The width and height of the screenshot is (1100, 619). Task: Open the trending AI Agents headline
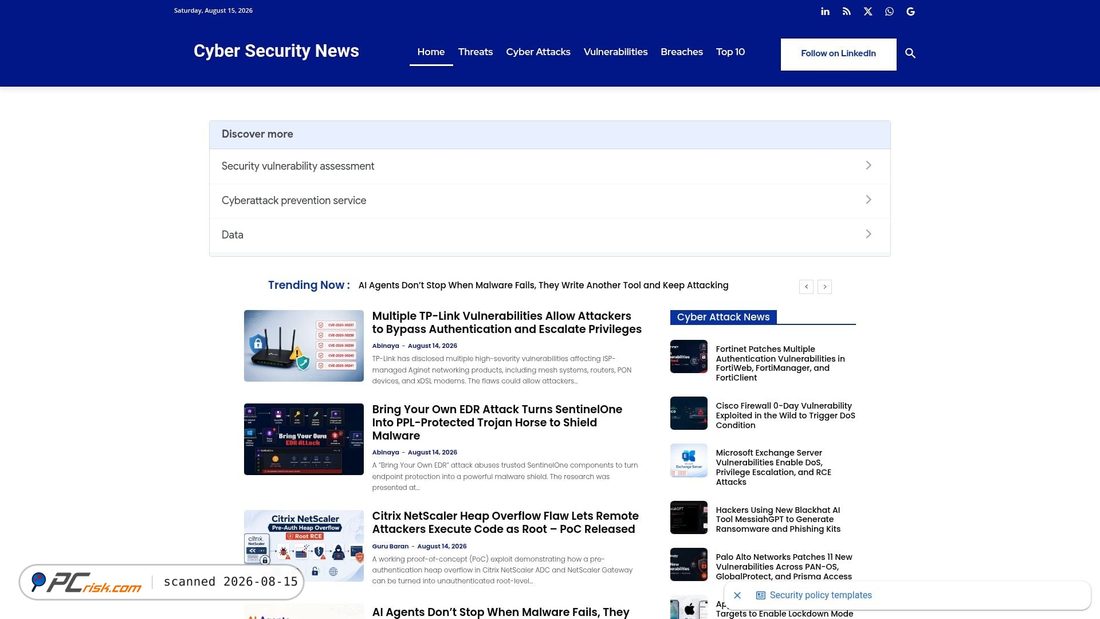(x=543, y=286)
